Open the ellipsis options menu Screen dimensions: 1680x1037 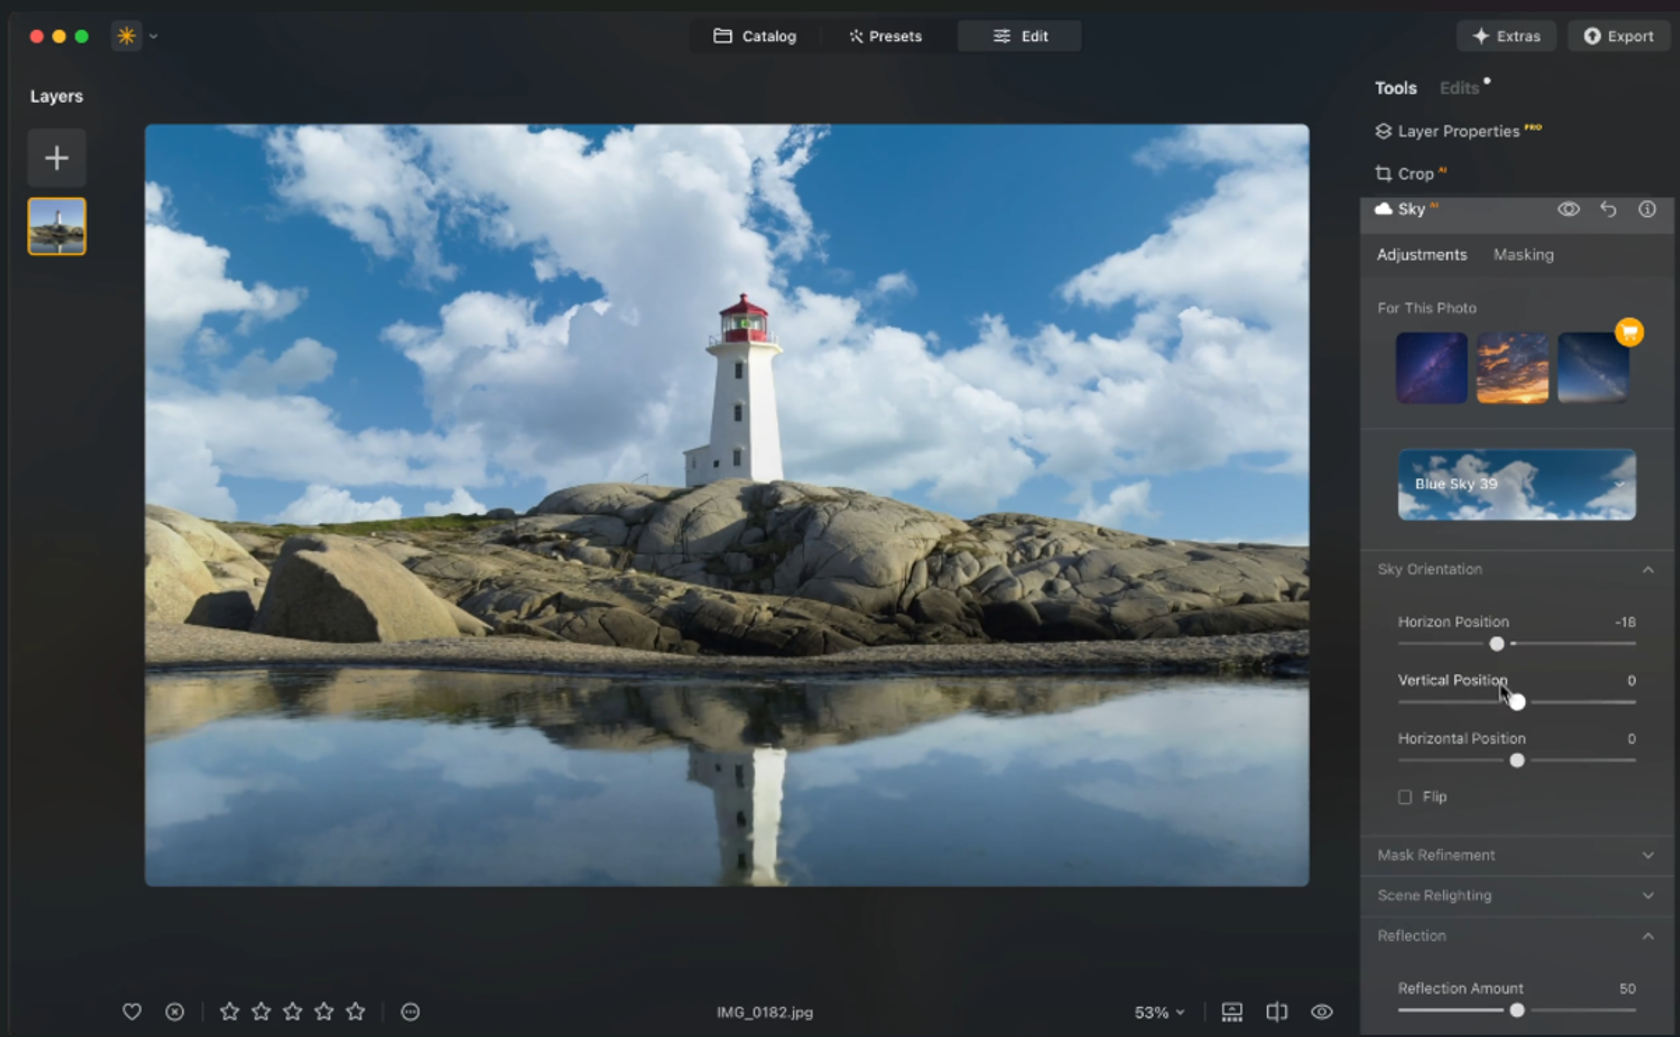410,1011
